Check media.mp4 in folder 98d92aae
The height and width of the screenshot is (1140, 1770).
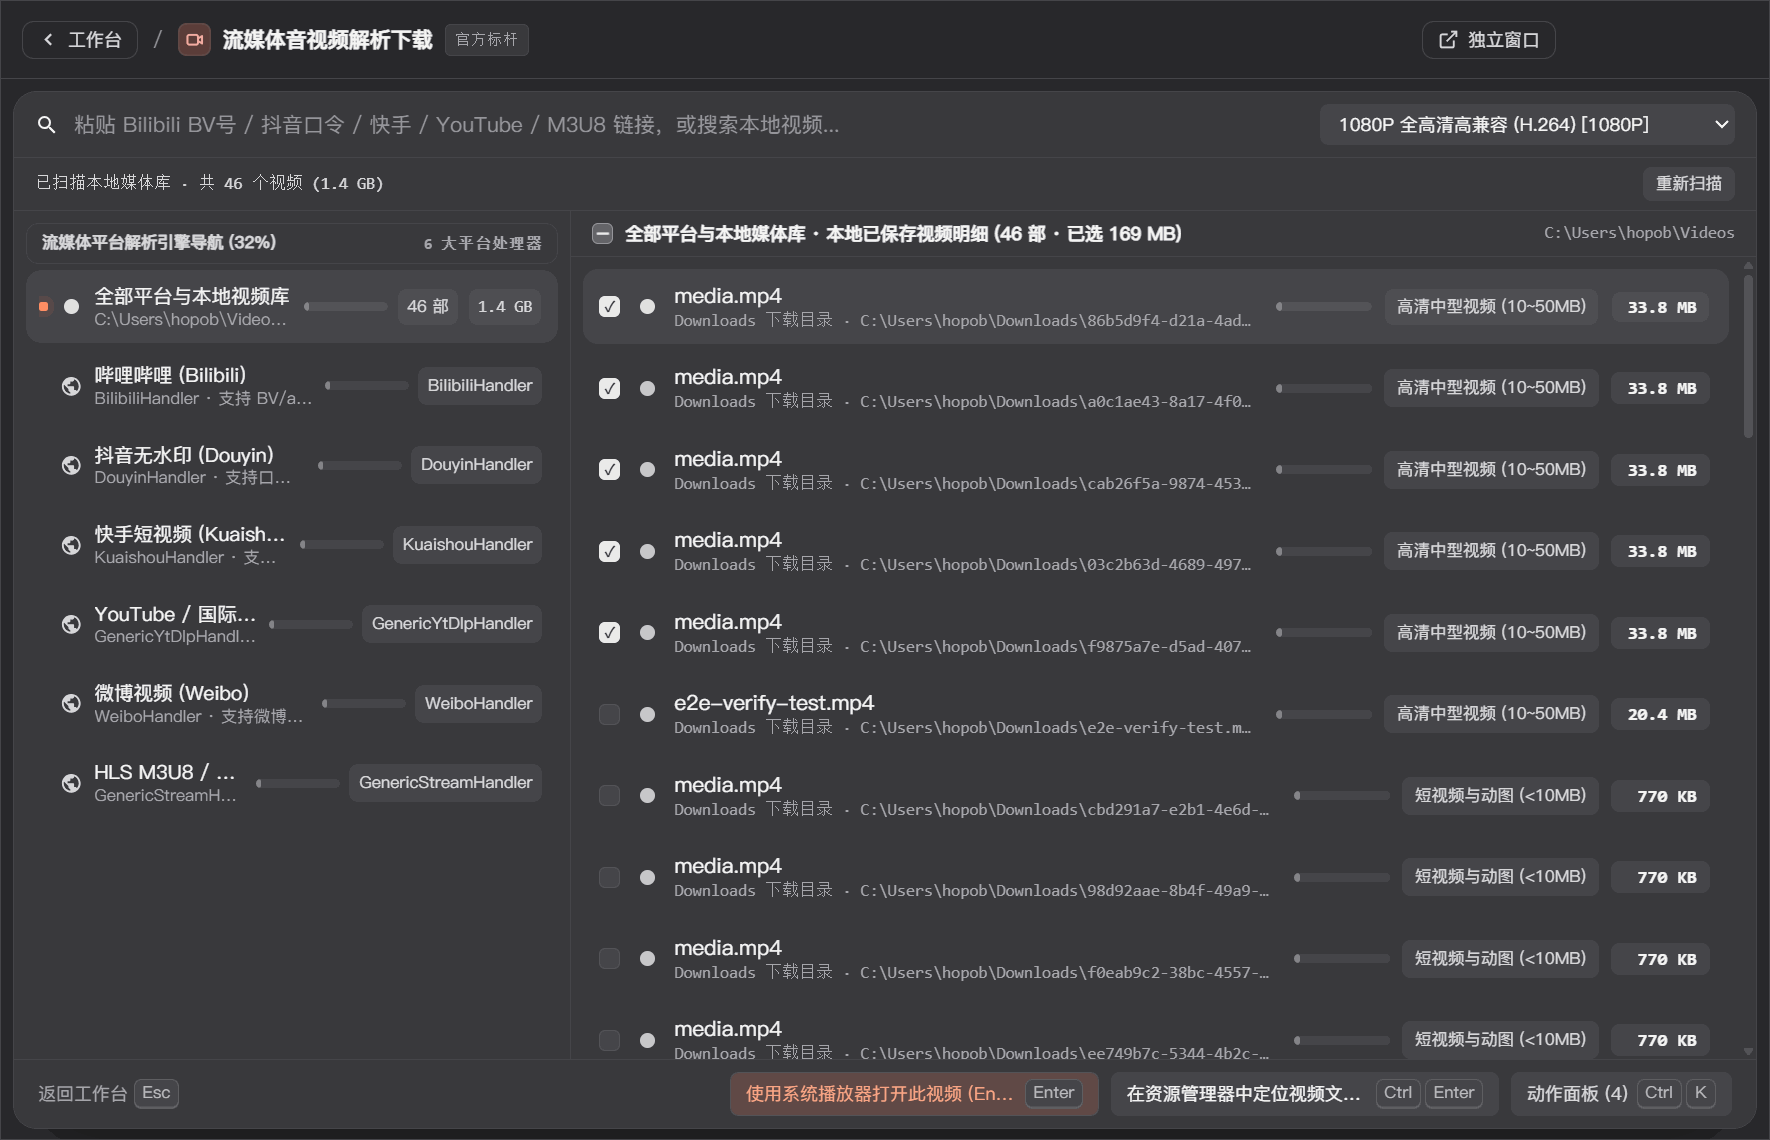(x=609, y=878)
